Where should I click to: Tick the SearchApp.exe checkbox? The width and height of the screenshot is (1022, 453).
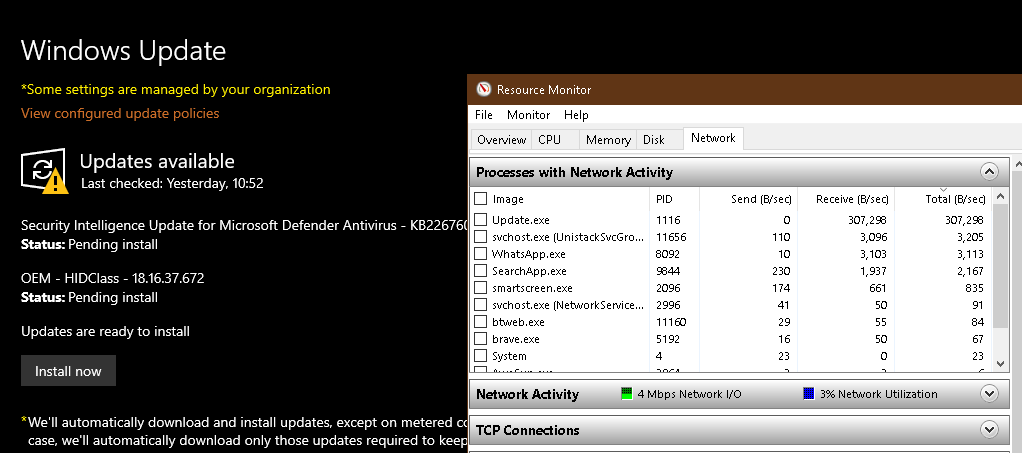(480, 270)
